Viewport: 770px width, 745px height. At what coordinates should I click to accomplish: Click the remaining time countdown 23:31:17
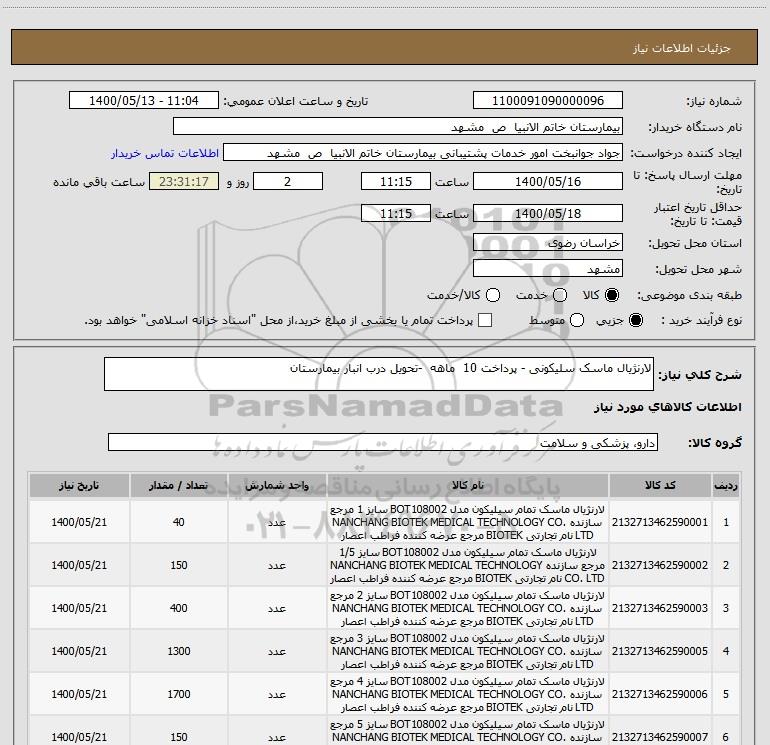tap(184, 181)
